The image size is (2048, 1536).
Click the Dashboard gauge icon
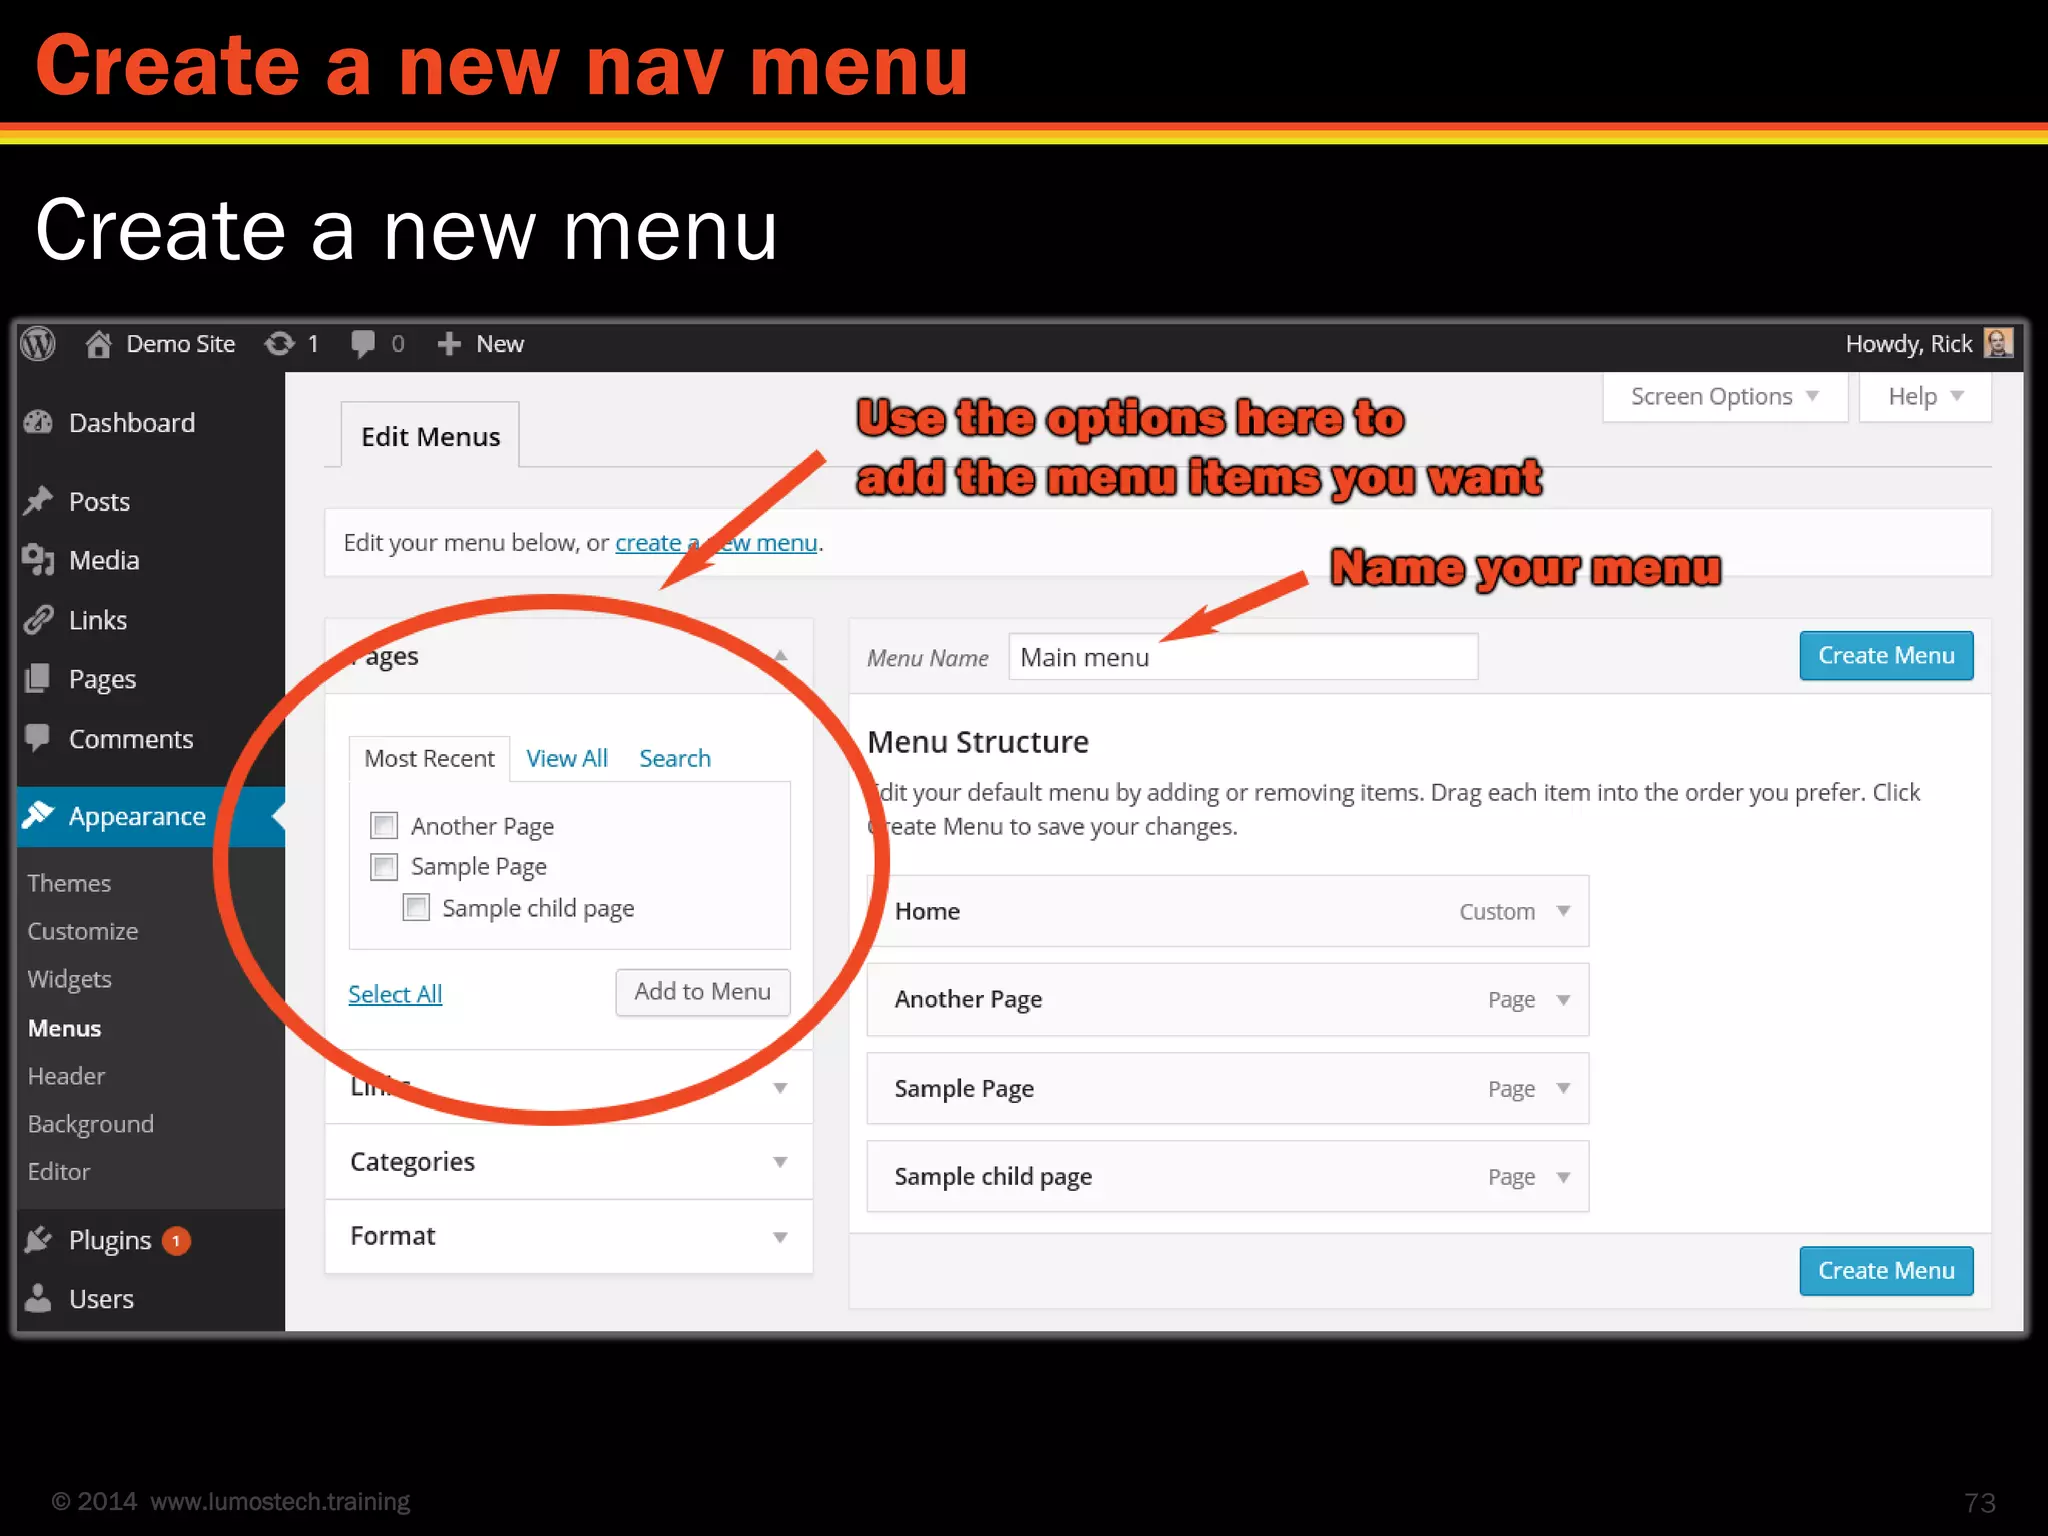tap(38, 422)
